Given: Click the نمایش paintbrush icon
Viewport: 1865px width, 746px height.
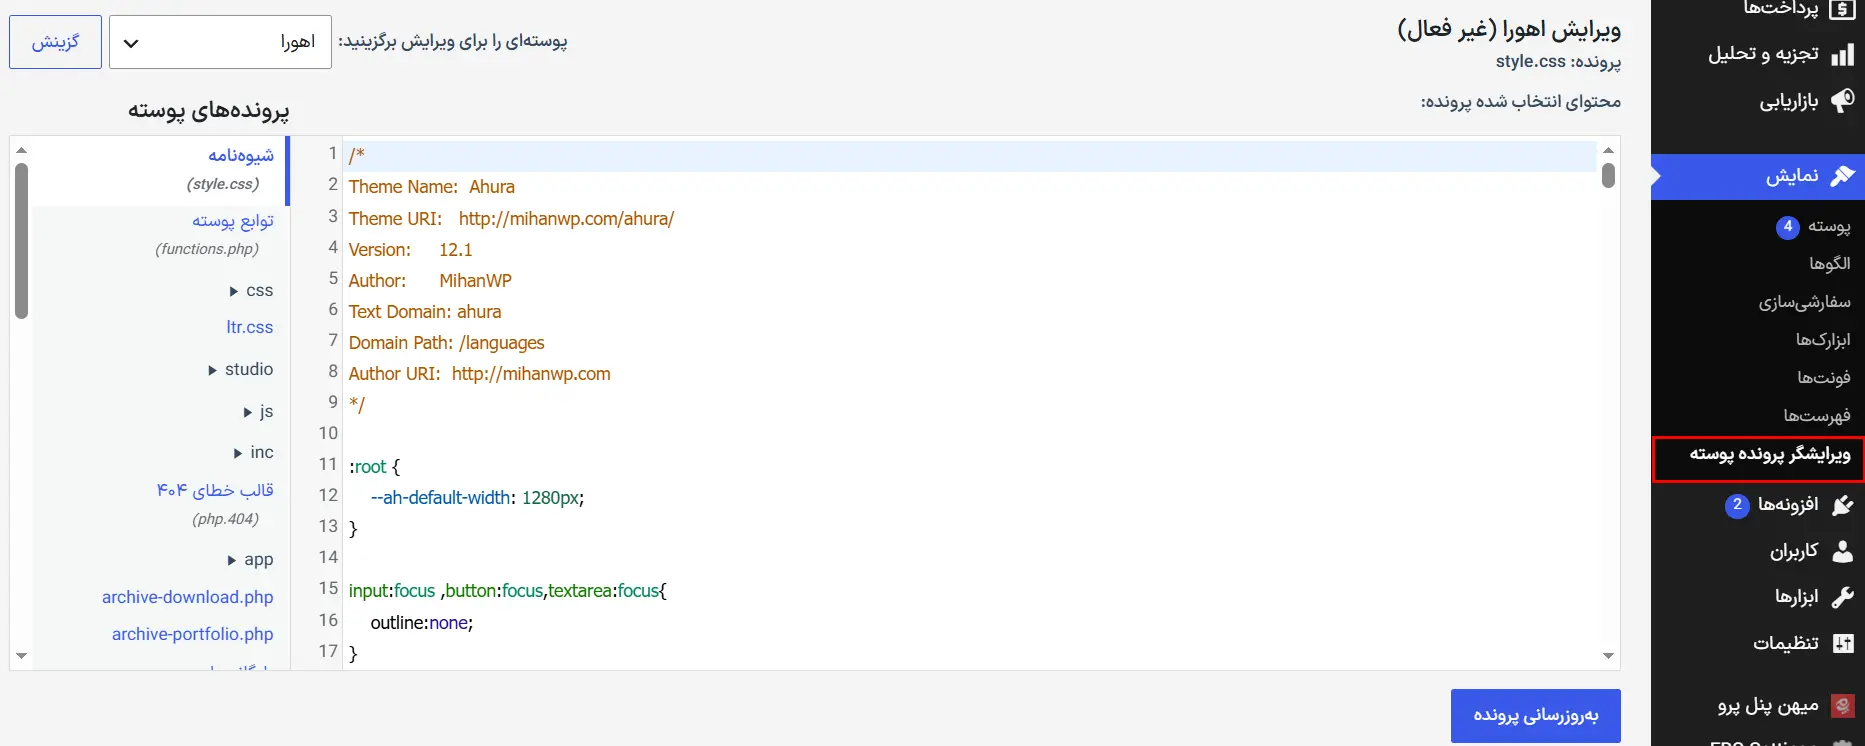Looking at the screenshot, I should coord(1842,176).
